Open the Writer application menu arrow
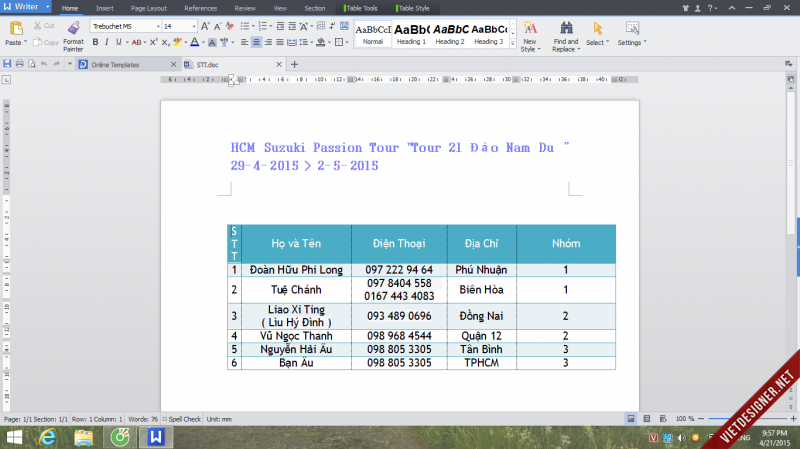 pos(47,7)
